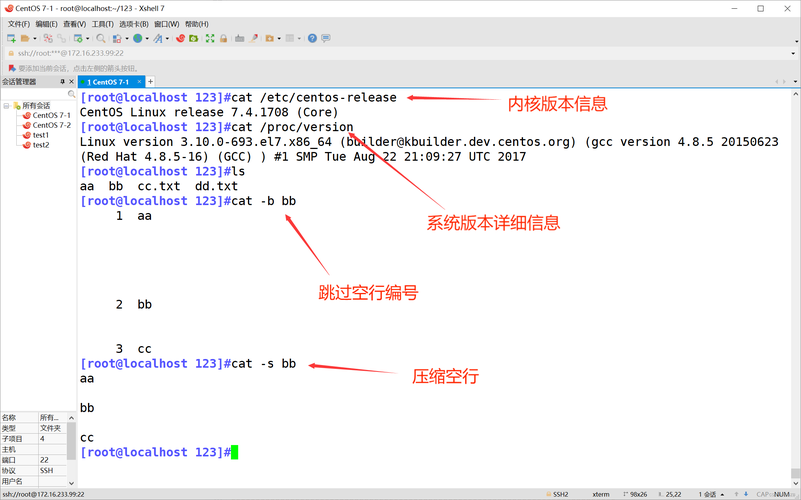This screenshot has height=500, width=801.
Task: Click the Session Properties toolbar icon
Action: (78, 38)
